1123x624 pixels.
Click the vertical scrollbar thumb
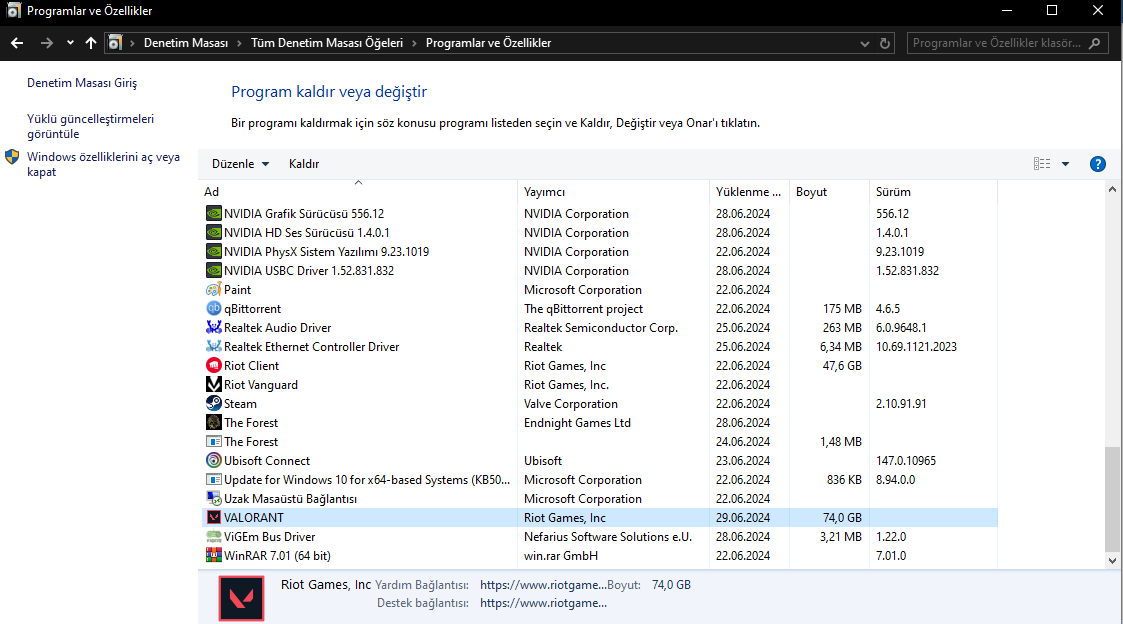[1112, 498]
